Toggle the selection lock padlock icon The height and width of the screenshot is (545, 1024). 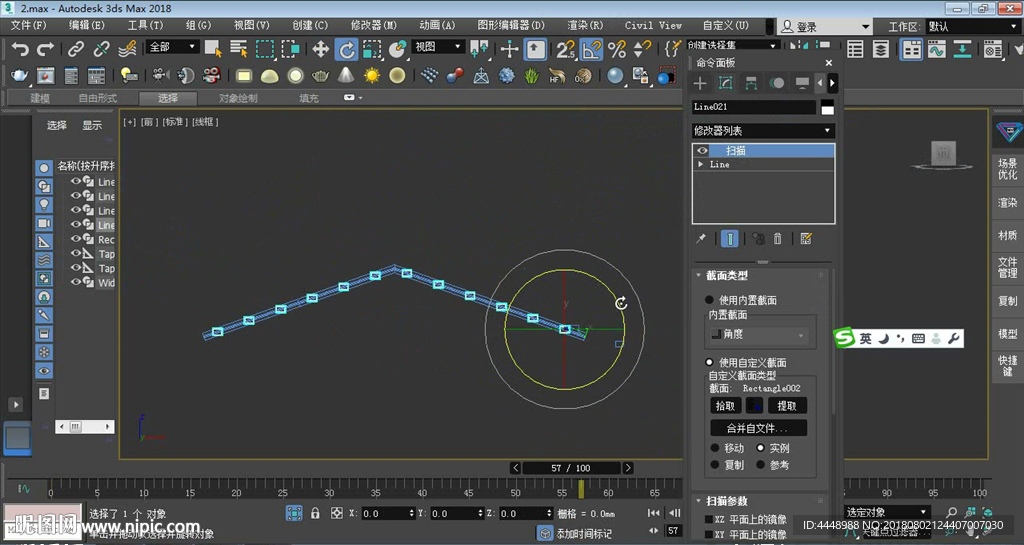pos(315,513)
